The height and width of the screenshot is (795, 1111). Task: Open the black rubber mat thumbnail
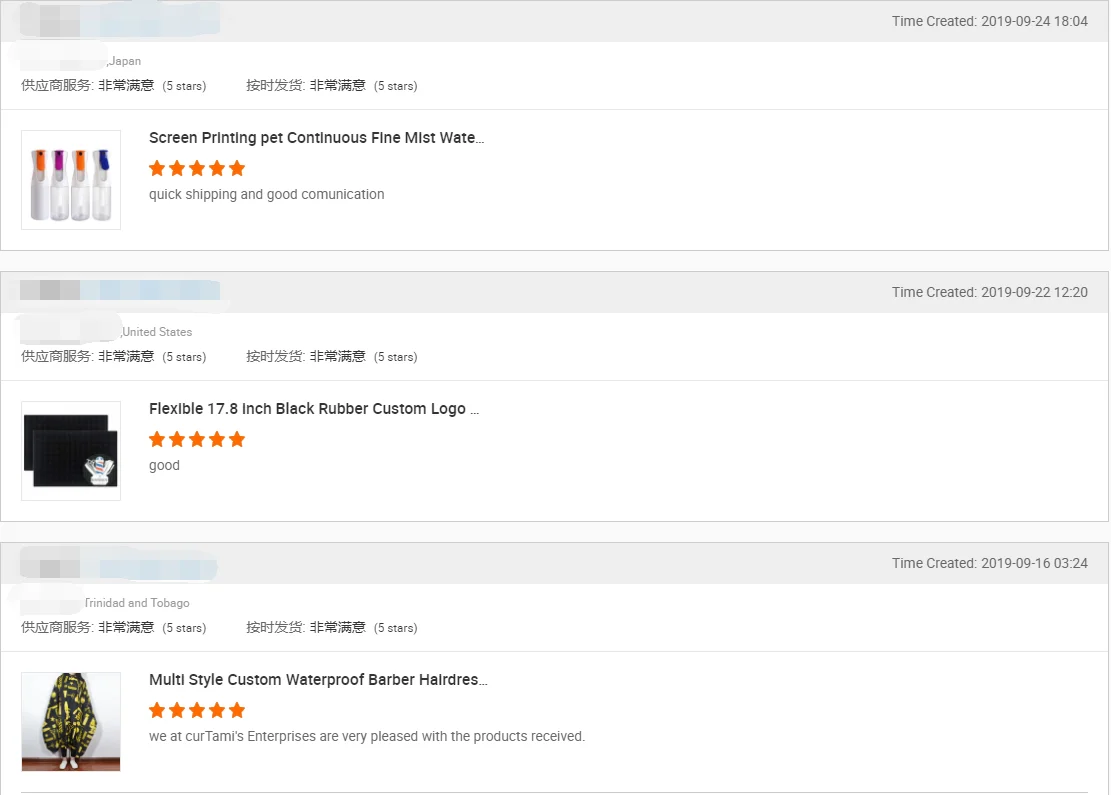[x=71, y=451]
